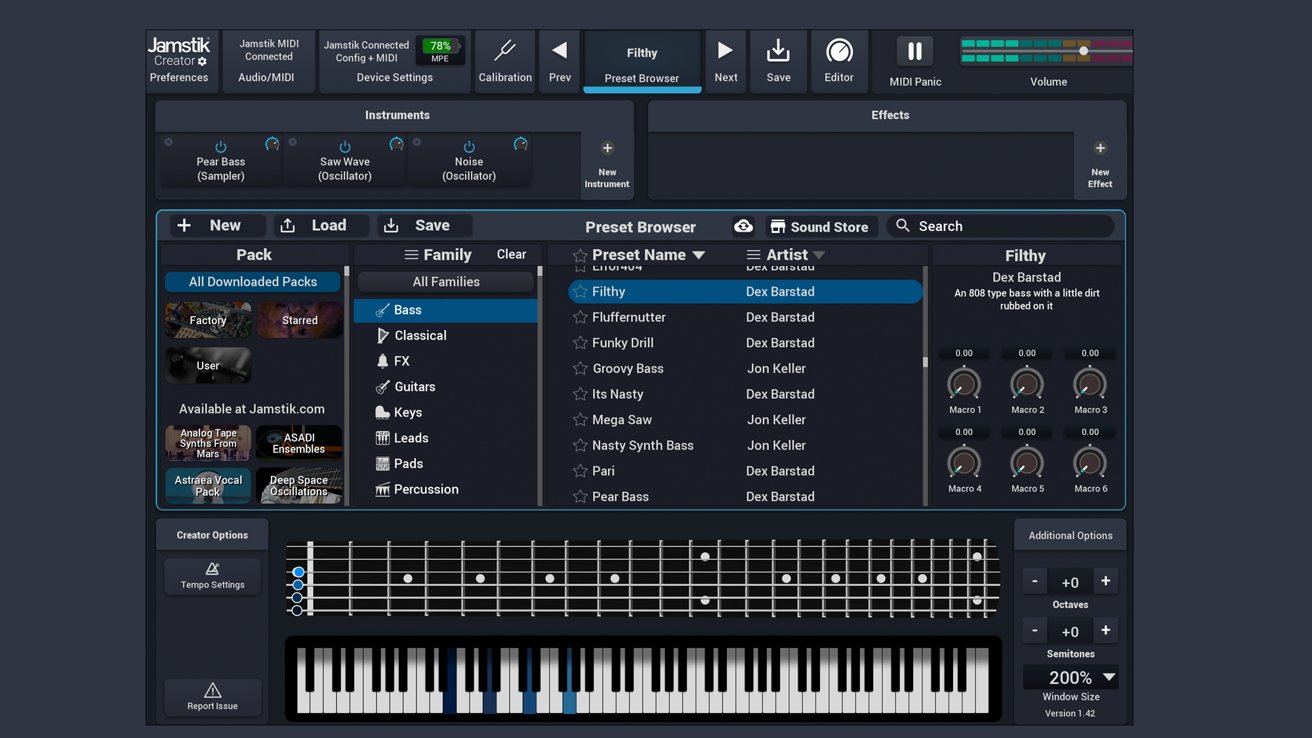This screenshot has width=1312, height=738.
Task: Select the Pads family
Action: pyautogui.click(x=445, y=464)
